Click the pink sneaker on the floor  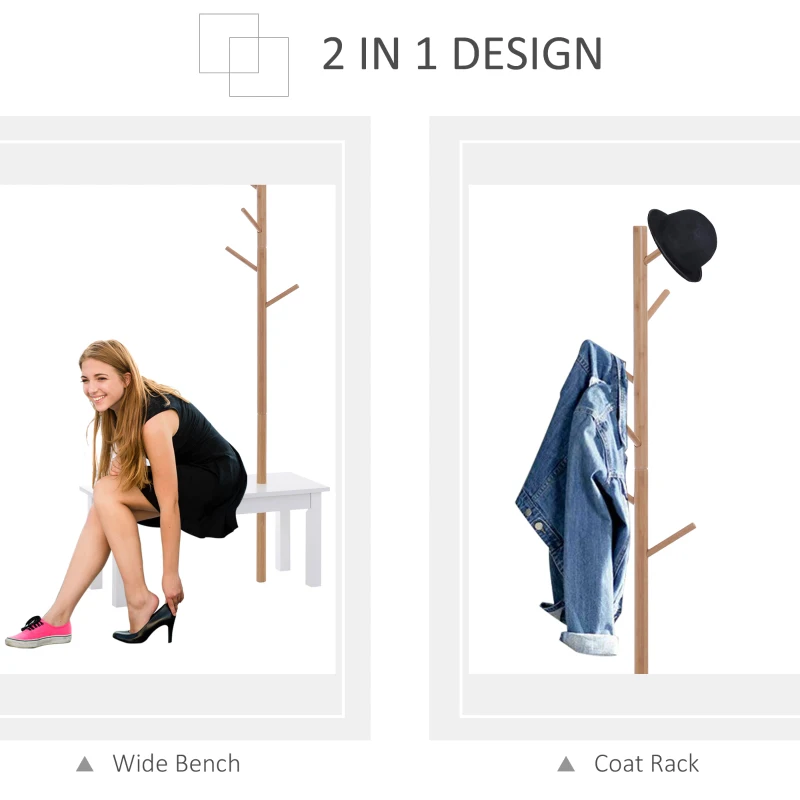(38, 632)
